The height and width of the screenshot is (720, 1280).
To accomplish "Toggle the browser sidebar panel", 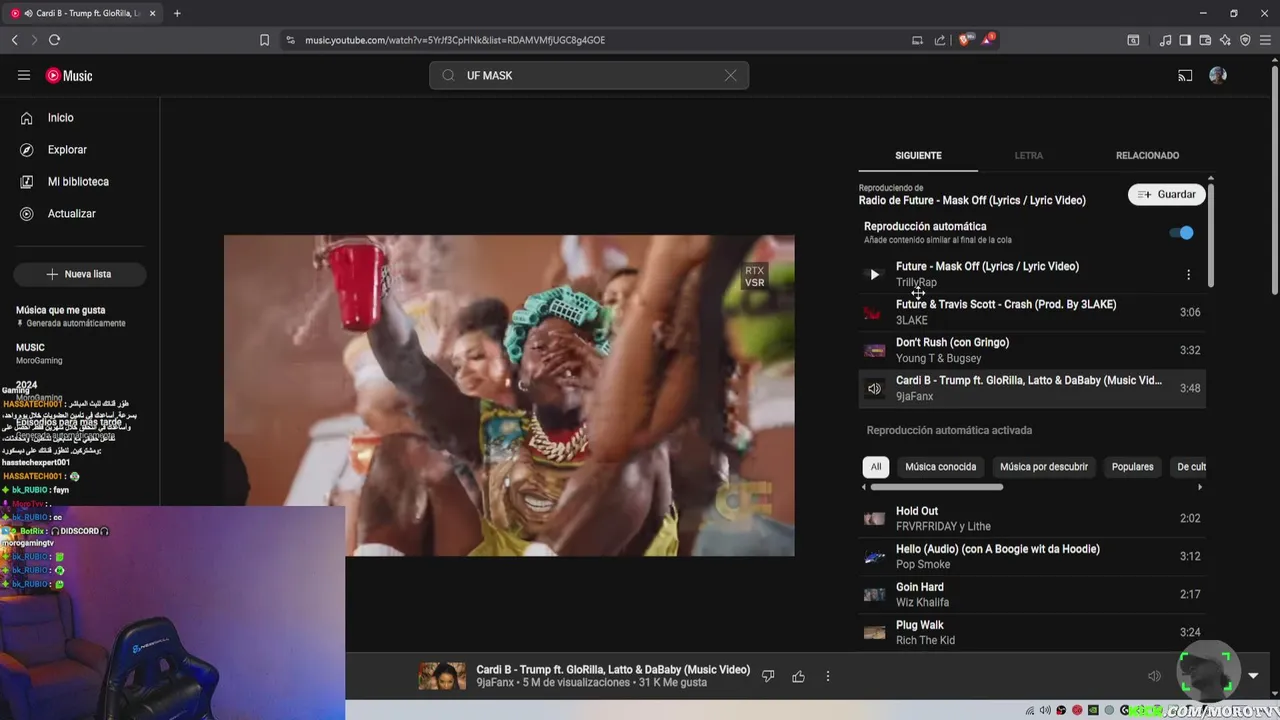I will tap(1185, 40).
